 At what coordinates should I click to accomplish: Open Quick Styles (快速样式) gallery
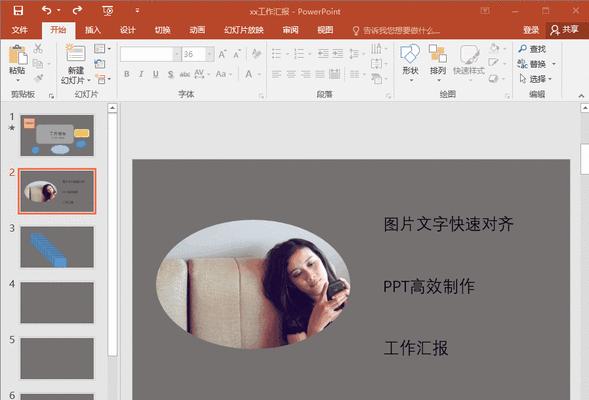pos(468,62)
